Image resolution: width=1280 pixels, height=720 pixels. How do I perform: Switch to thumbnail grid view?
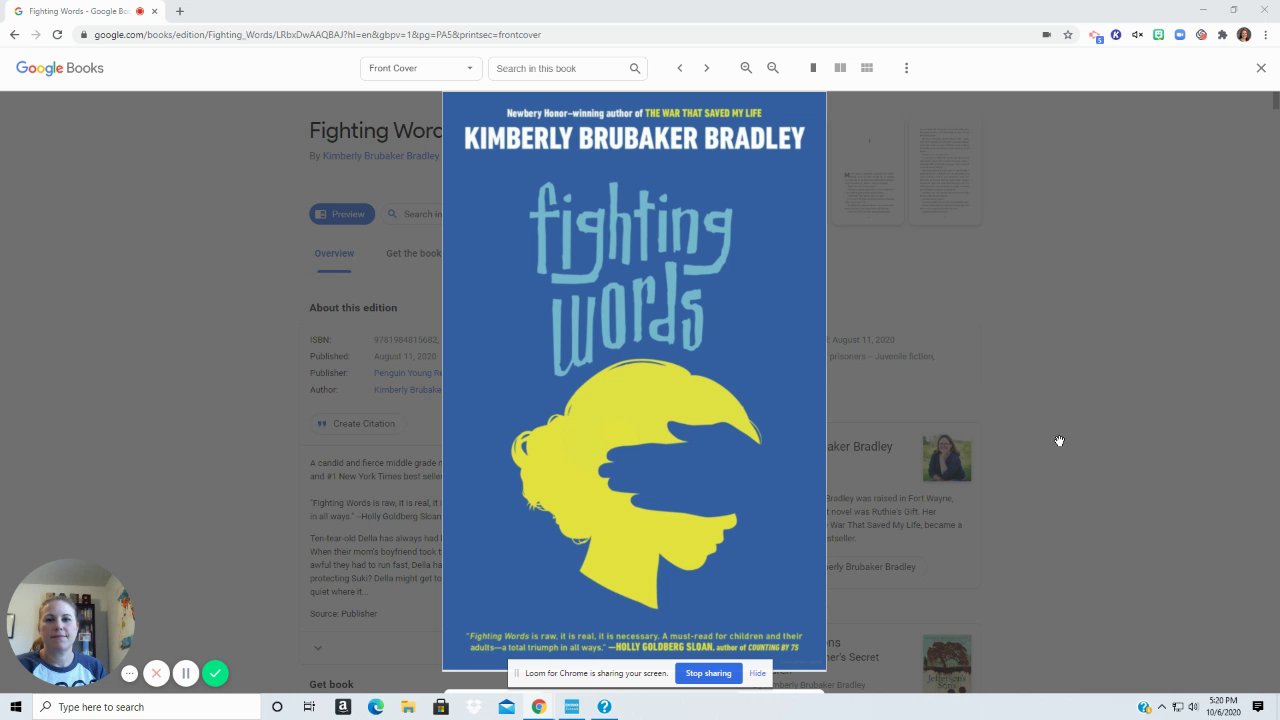click(x=867, y=68)
